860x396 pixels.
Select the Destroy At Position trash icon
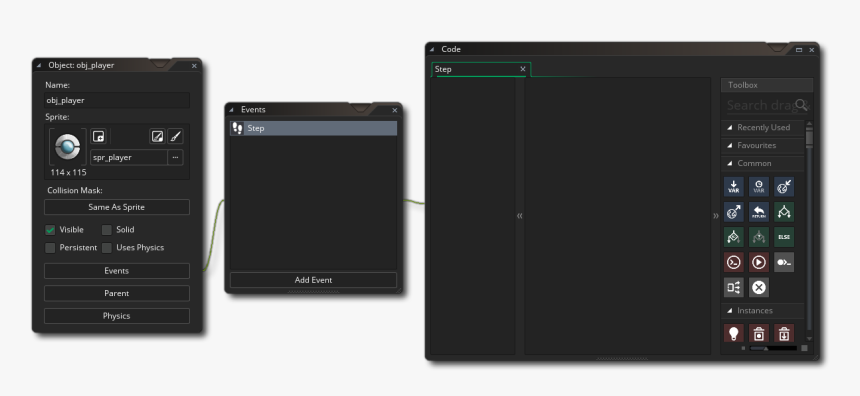pyautogui.click(x=784, y=333)
